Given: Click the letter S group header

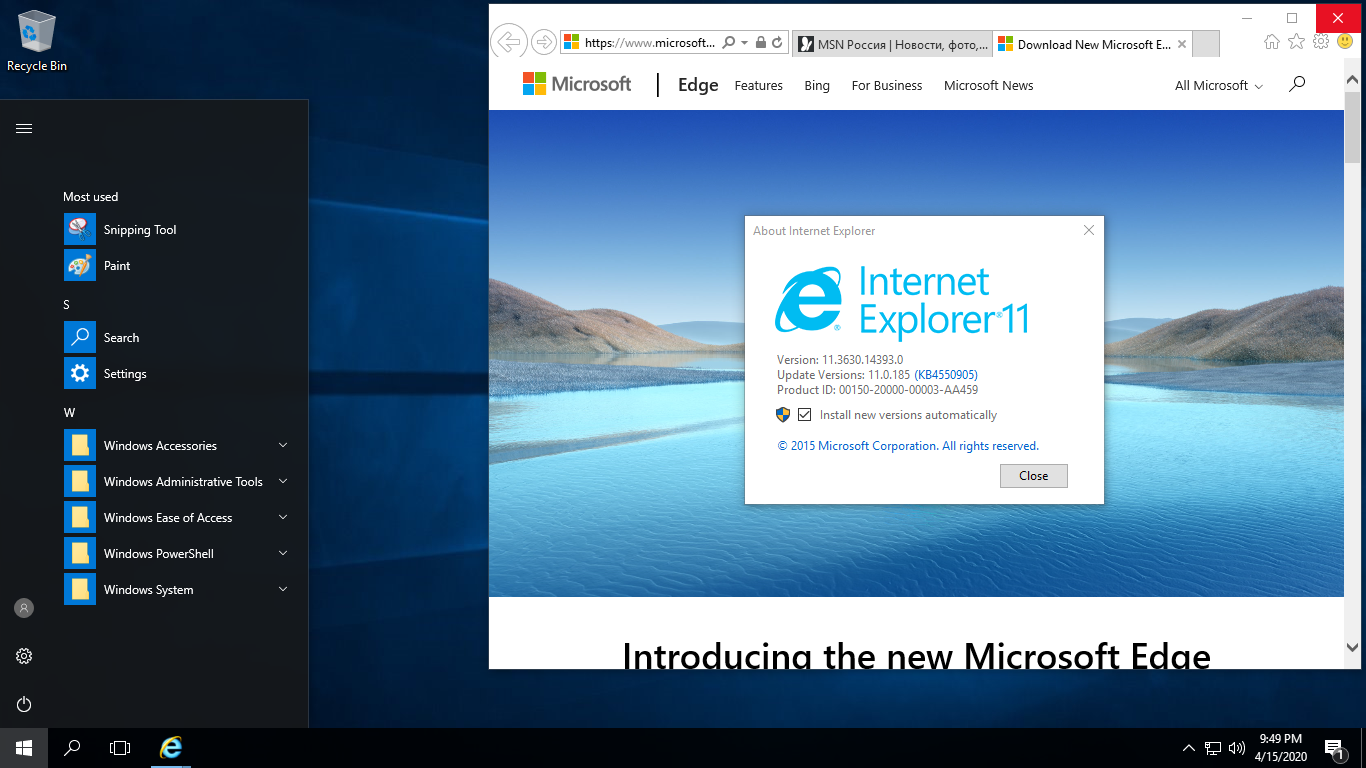Looking at the screenshot, I should click(x=67, y=305).
